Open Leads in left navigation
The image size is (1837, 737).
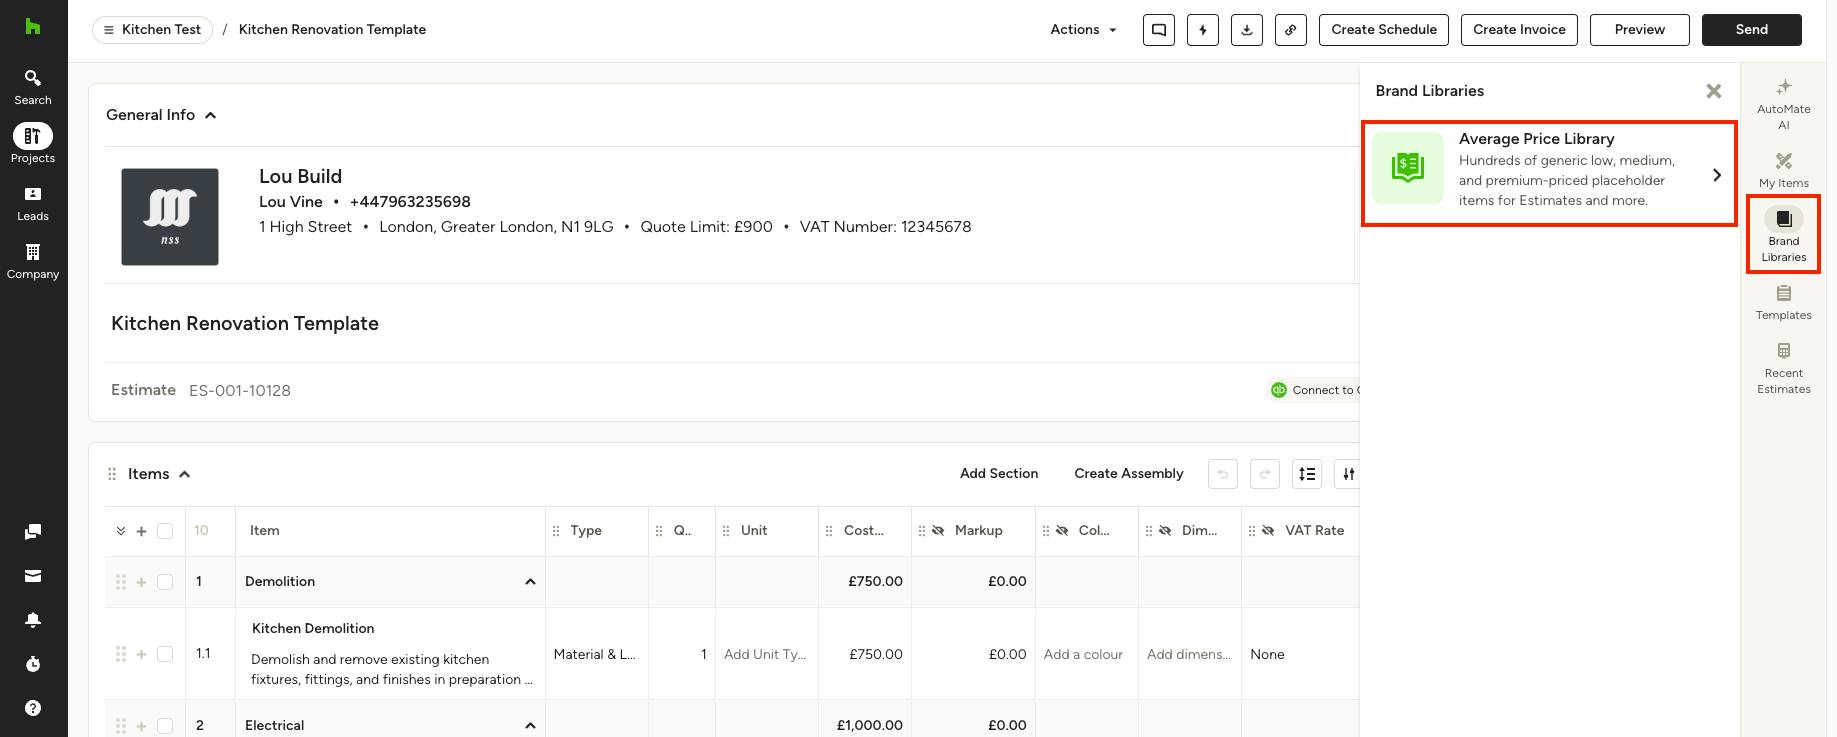[x=33, y=203]
